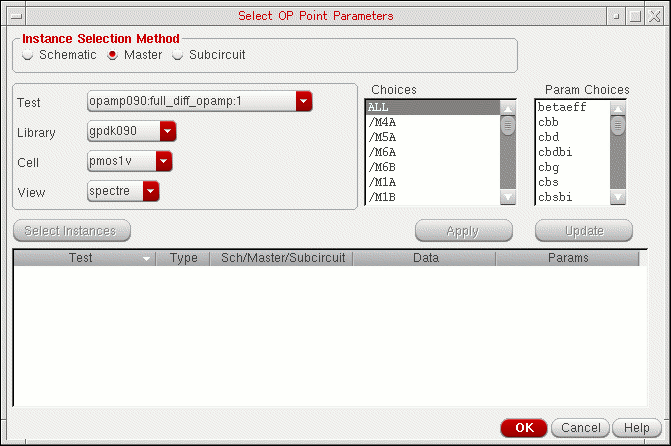671x446 pixels.
Task: Select cbs in Param Choices
Action: pos(573,182)
